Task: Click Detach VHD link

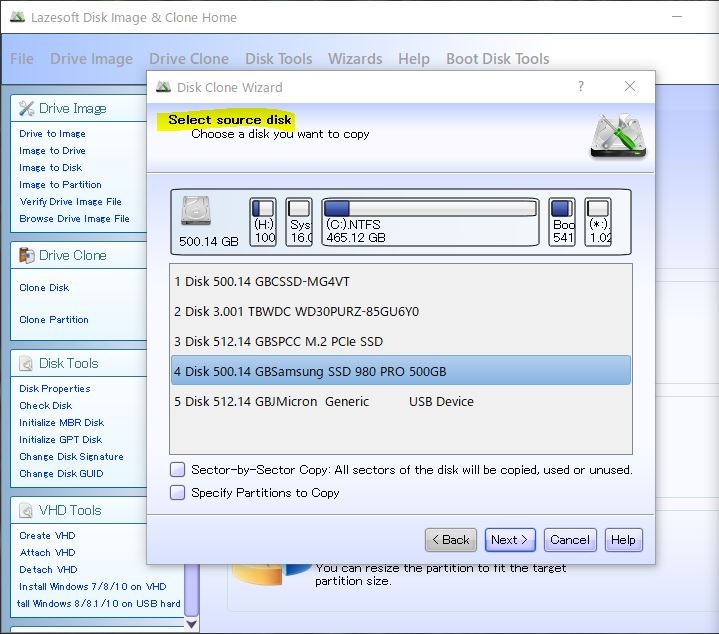Action: 48,569
